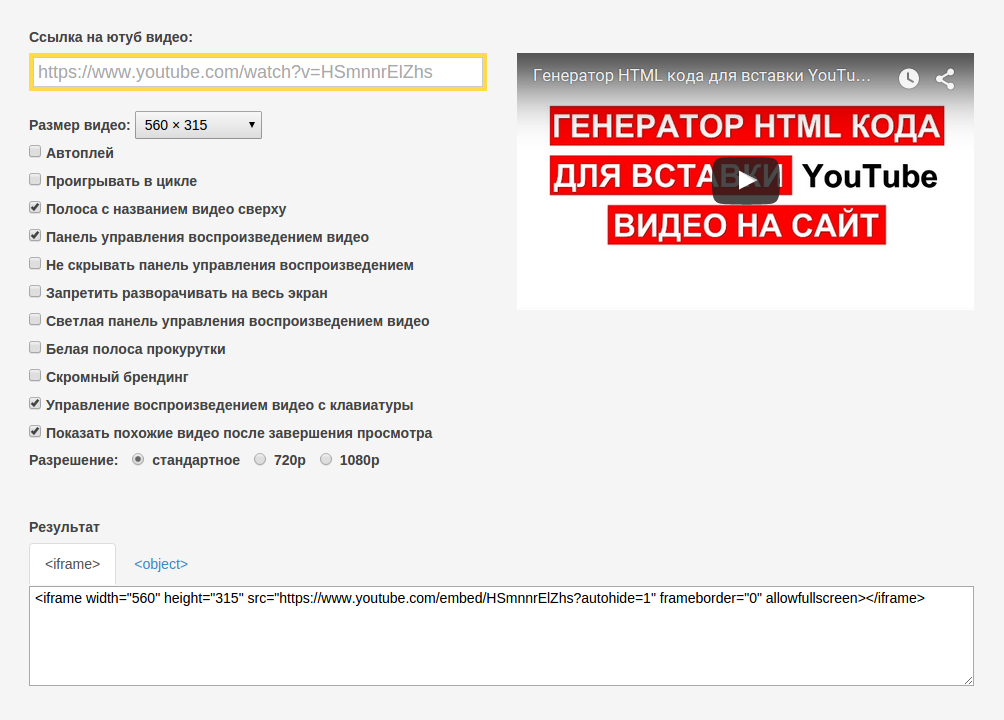Check Не скрывать панель управления воспроизведением

[x=35, y=263]
